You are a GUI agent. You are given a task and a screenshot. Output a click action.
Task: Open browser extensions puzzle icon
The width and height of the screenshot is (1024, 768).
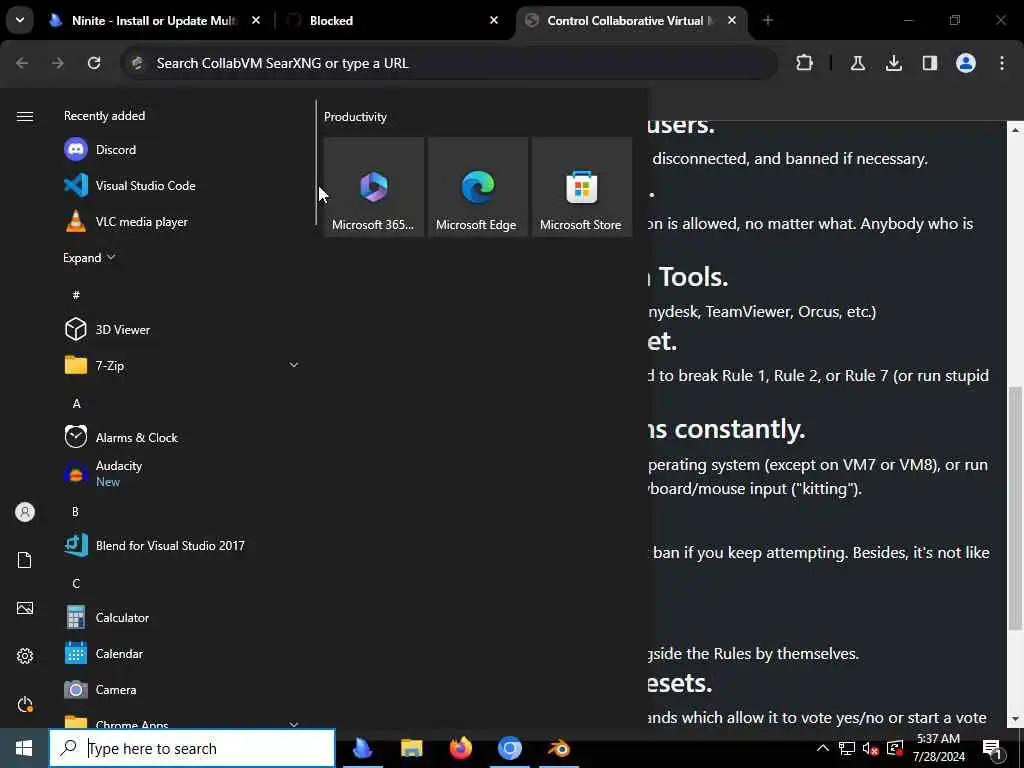pyautogui.click(x=805, y=63)
